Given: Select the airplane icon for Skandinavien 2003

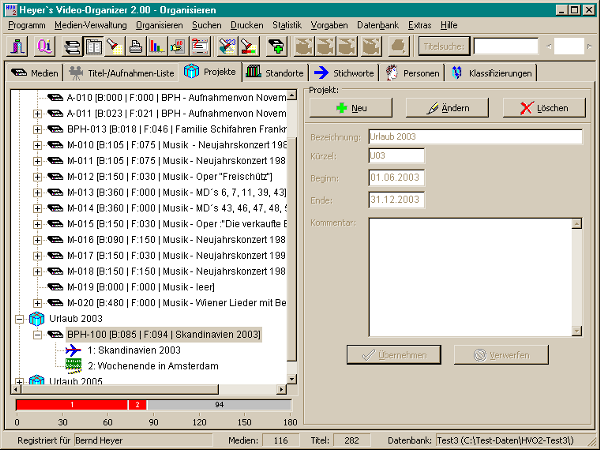Looking at the screenshot, I should point(73,350).
